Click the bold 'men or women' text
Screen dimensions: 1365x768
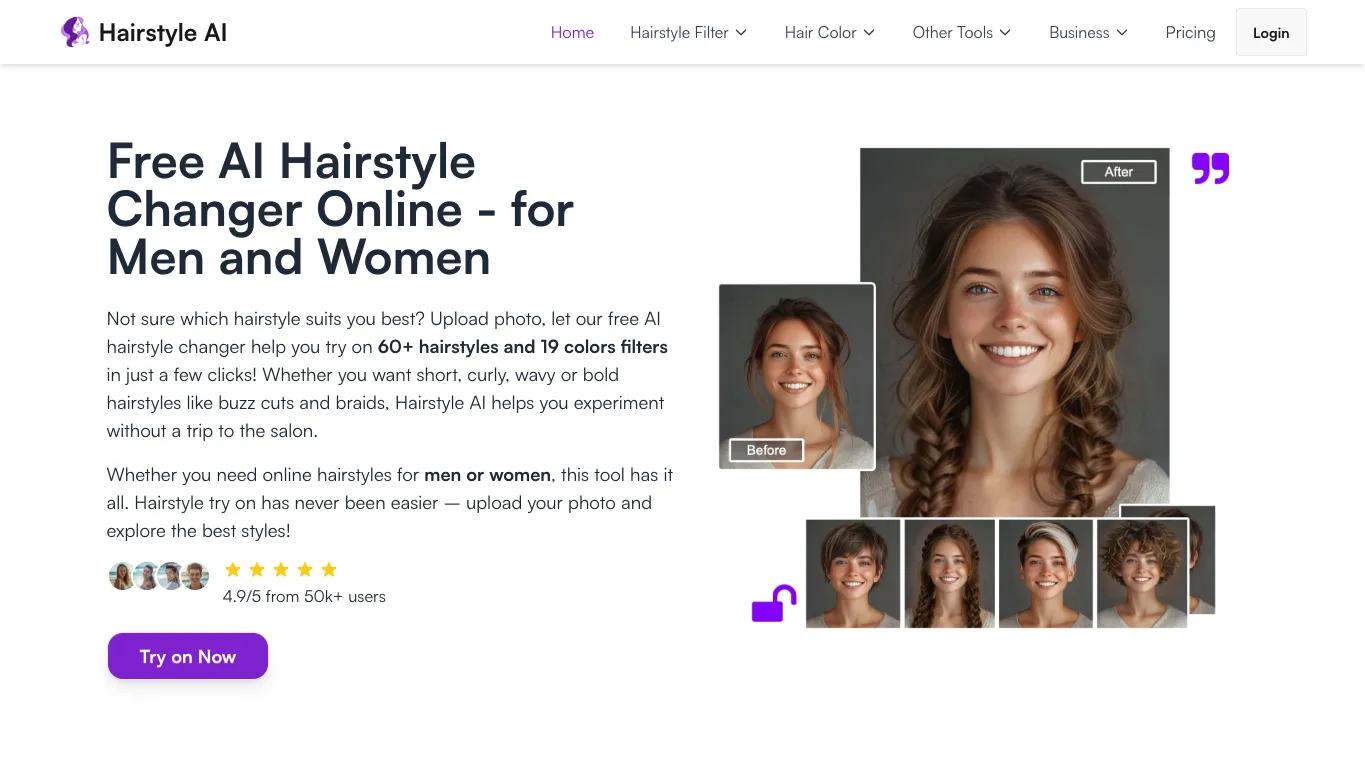pyautogui.click(x=488, y=475)
